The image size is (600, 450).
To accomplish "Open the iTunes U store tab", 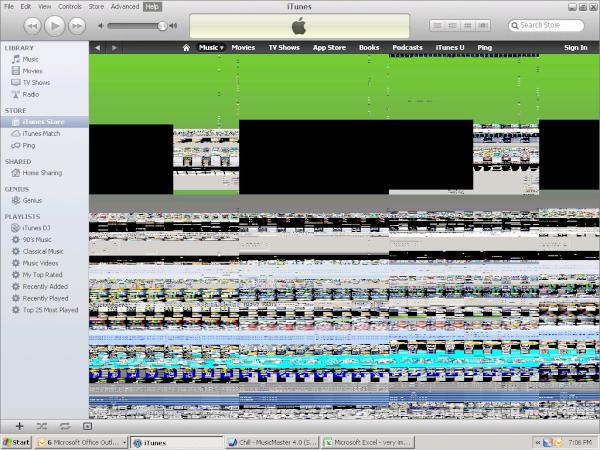I will coord(450,47).
